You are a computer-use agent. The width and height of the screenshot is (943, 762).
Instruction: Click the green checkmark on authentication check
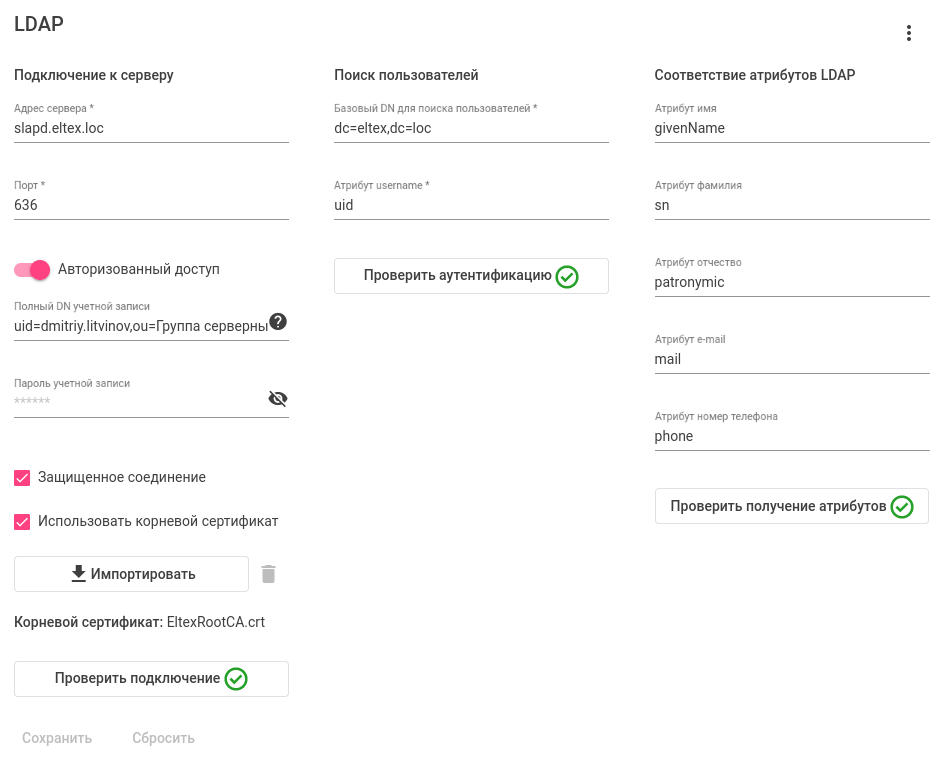(x=567, y=276)
